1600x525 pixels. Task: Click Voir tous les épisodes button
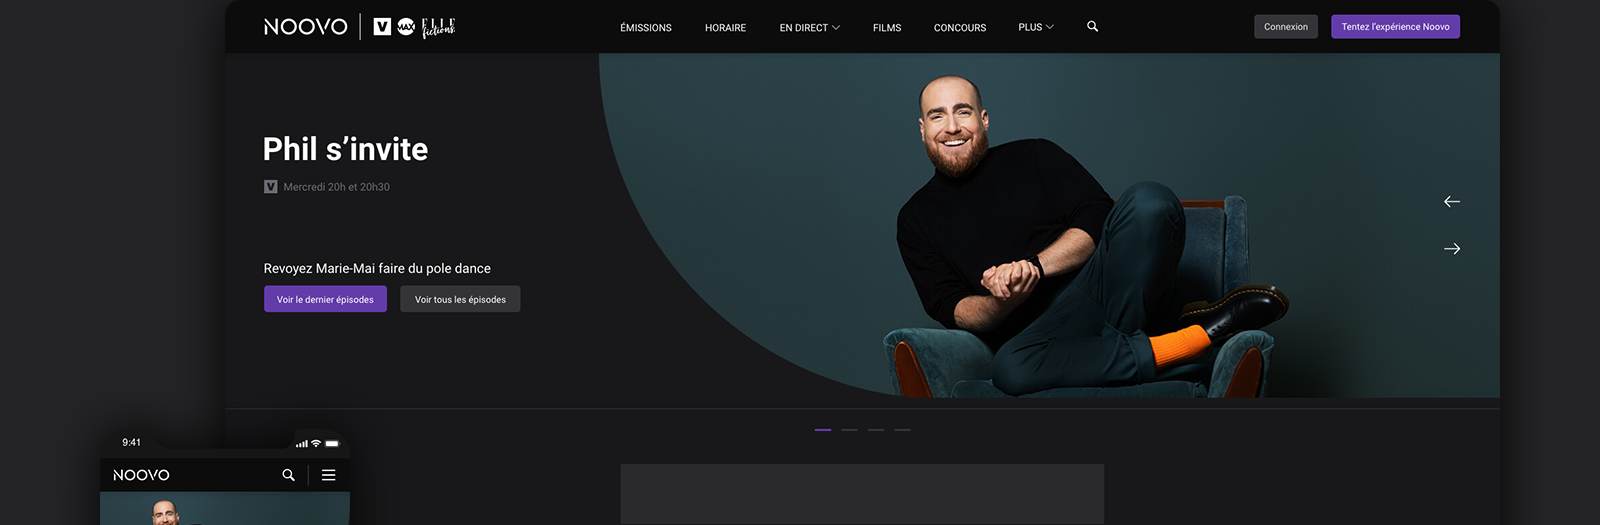[460, 299]
